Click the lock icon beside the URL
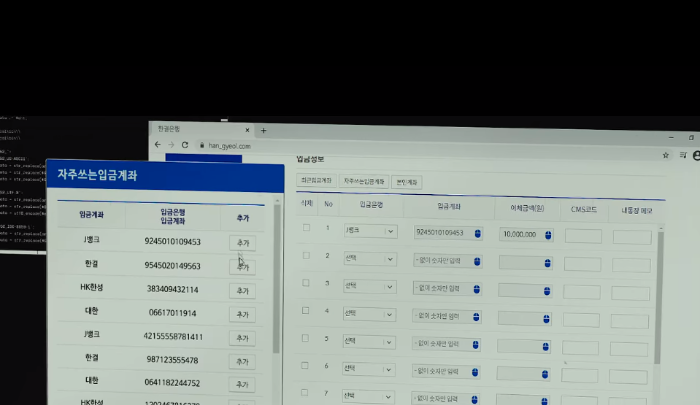 (x=202, y=146)
